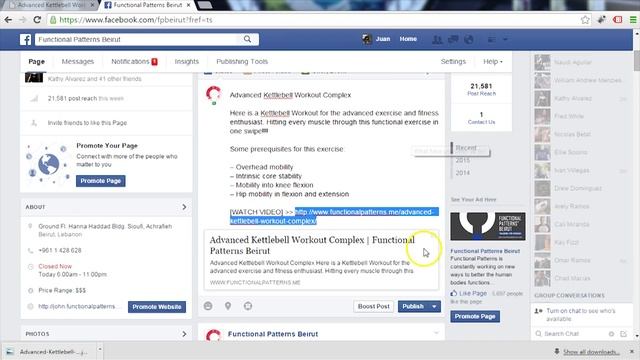Image resolution: width=640 pixels, height=360 pixels.
Task: Click the location pin icon under the post
Action: pyautogui.click(x=228, y=306)
